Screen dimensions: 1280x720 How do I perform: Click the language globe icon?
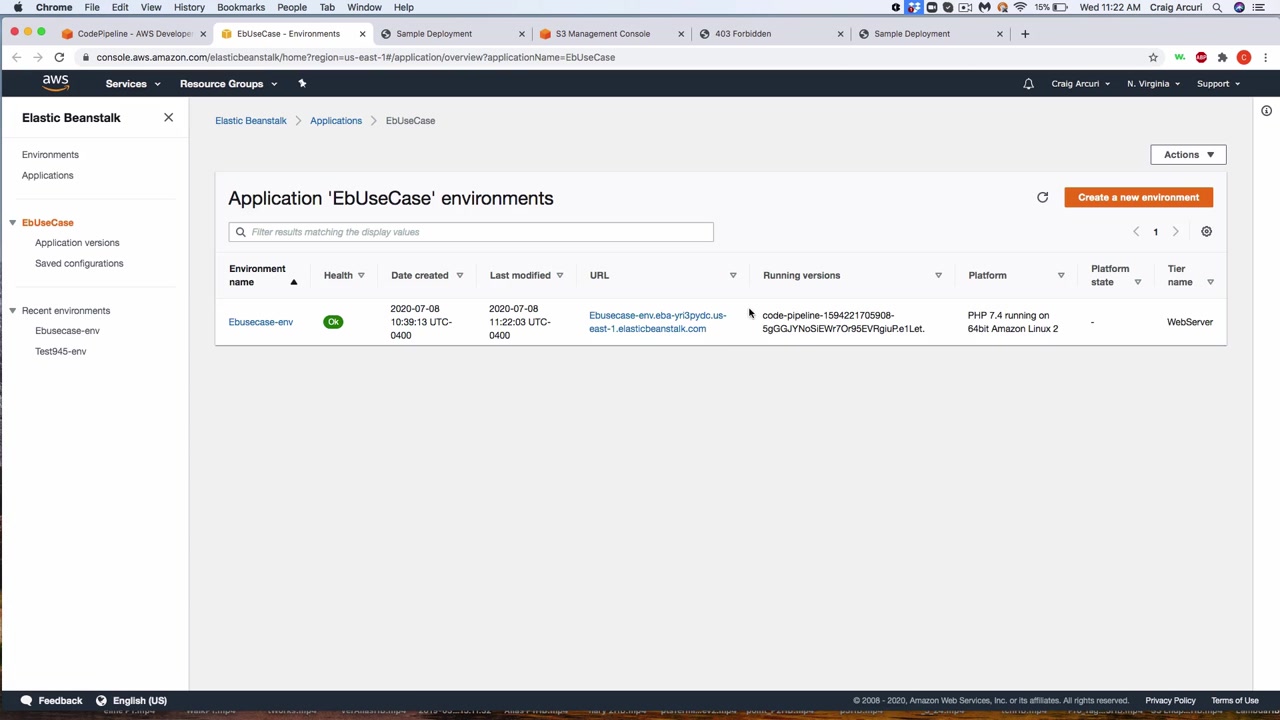pos(101,701)
